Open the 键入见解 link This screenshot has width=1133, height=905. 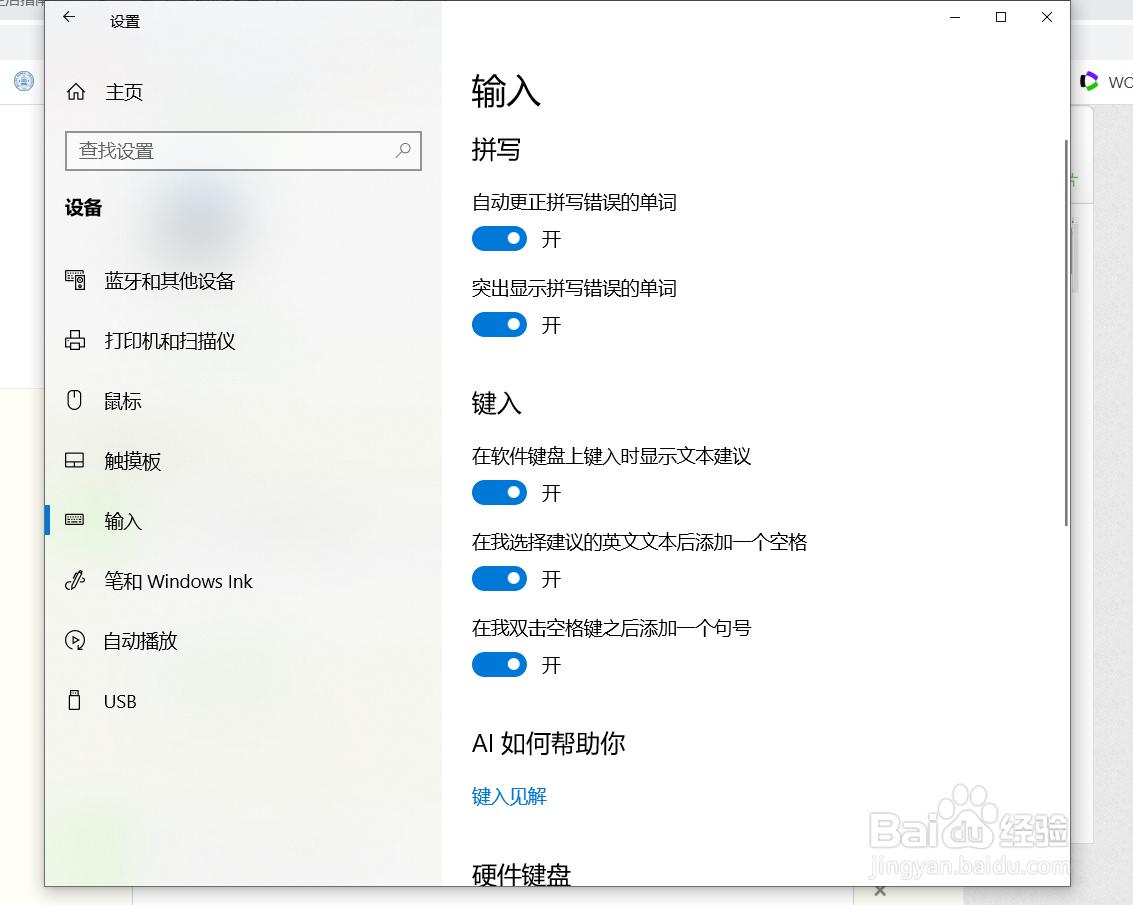[509, 795]
